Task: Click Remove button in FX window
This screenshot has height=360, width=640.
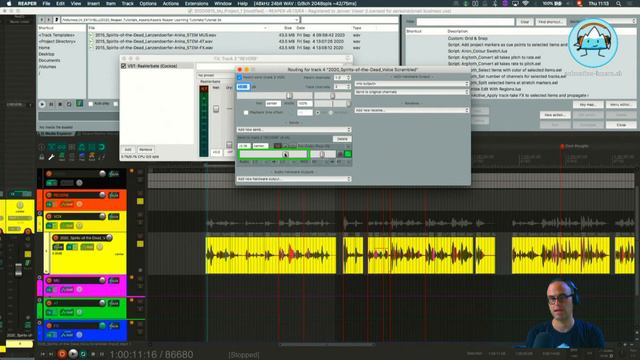Action: click(145, 150)
